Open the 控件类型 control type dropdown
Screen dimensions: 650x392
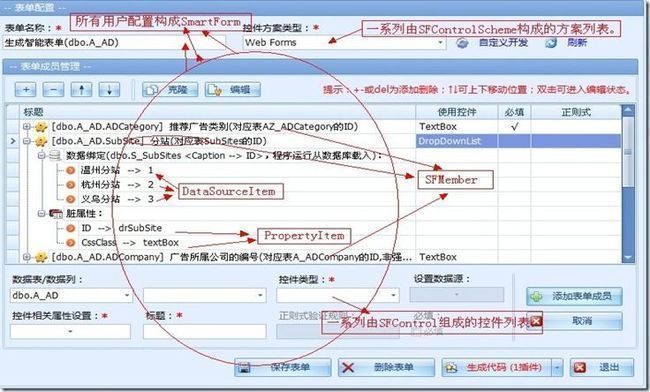(337, 295)
